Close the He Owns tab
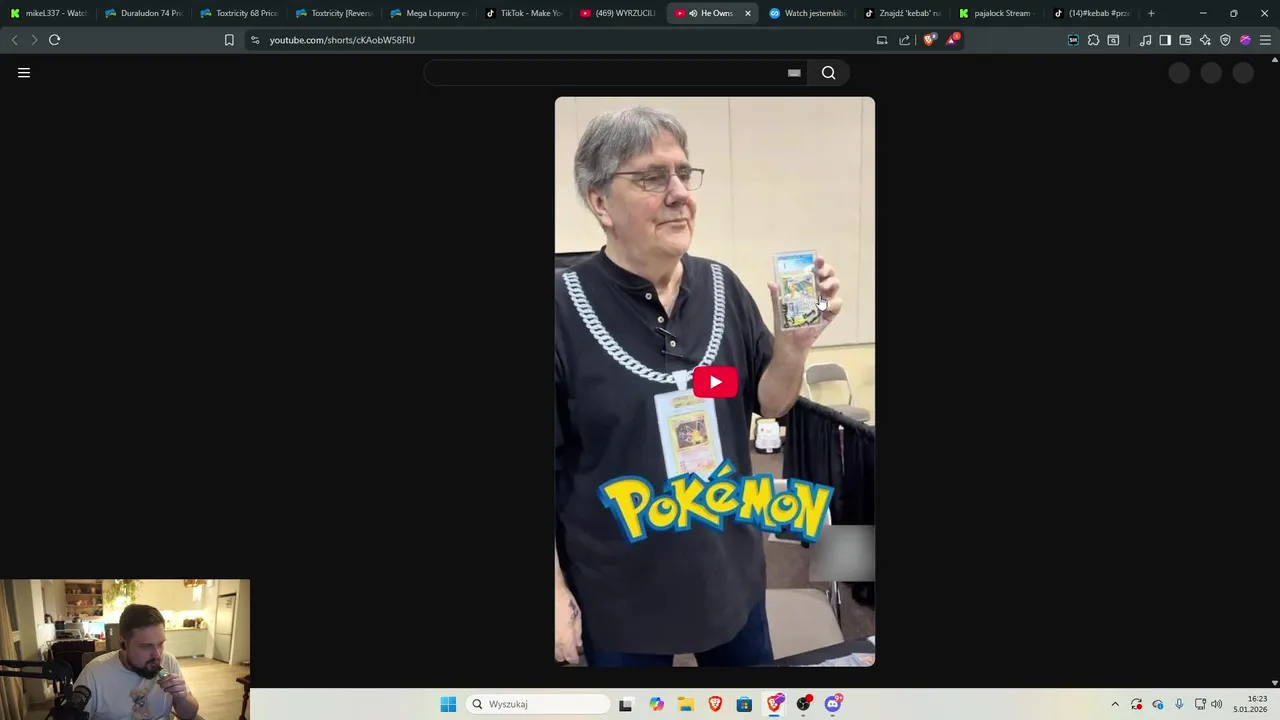The width and height of the screenshot is (1280, 720). pyautogui.click(x=747, y=13)
